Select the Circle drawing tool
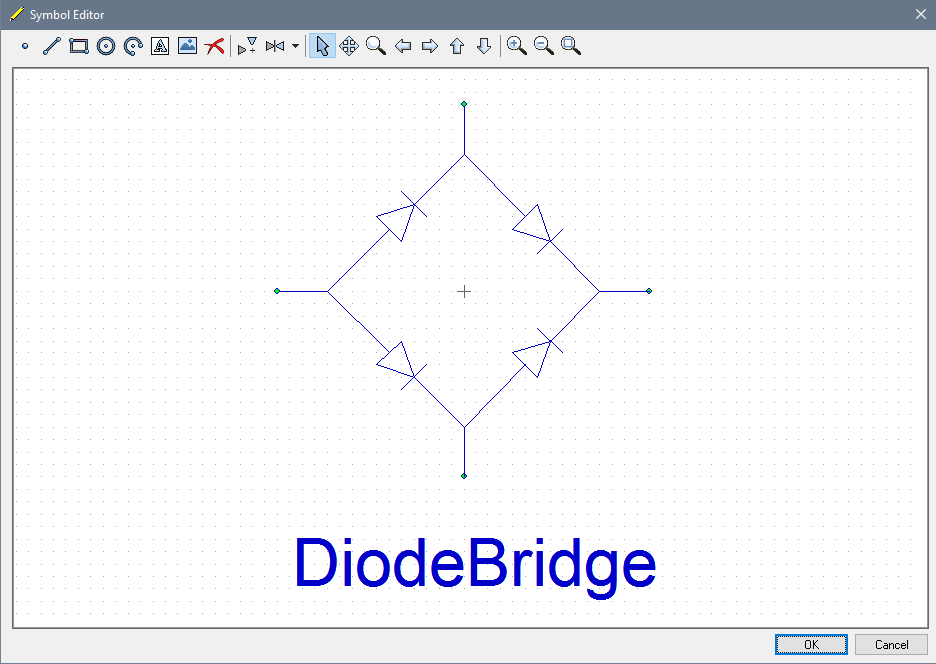 point(106,46)
